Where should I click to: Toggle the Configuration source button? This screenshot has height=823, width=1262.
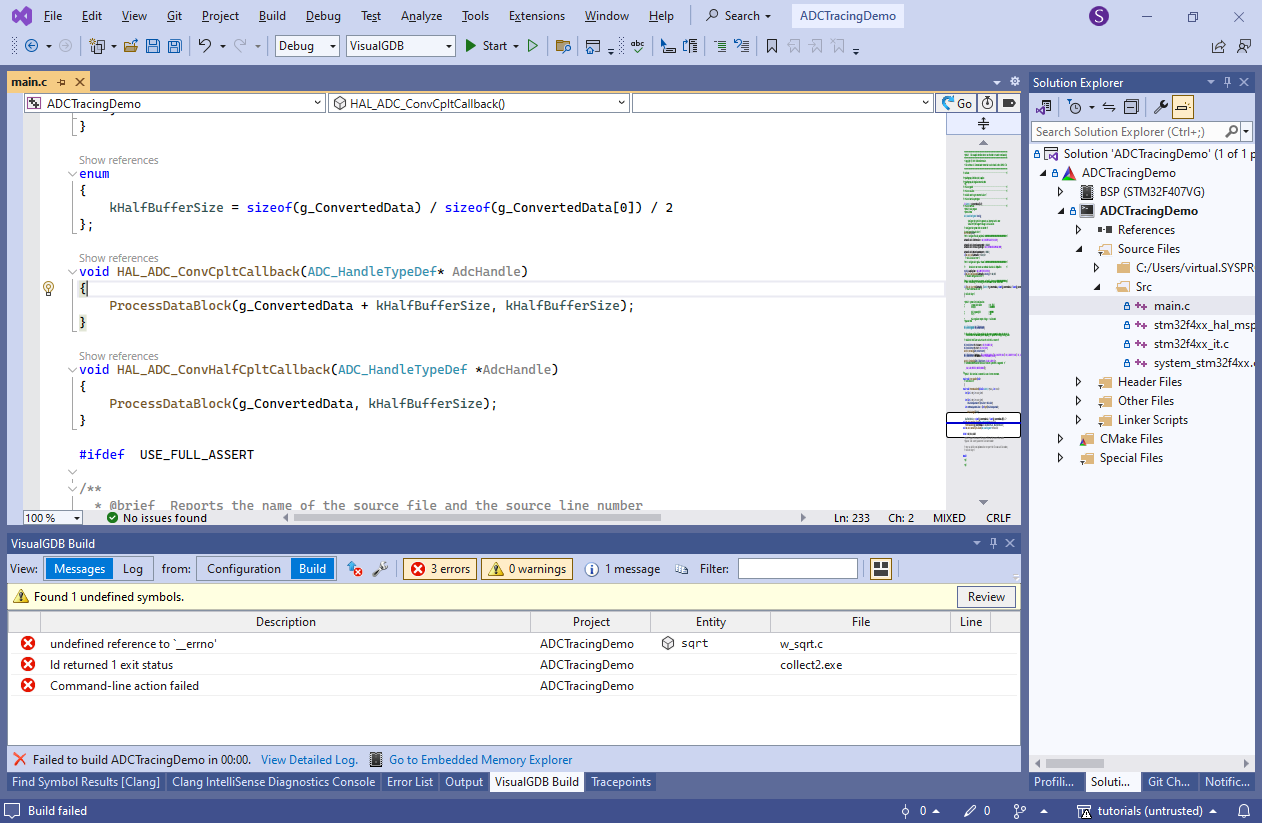pyautogui.click(x=244, y=569)
